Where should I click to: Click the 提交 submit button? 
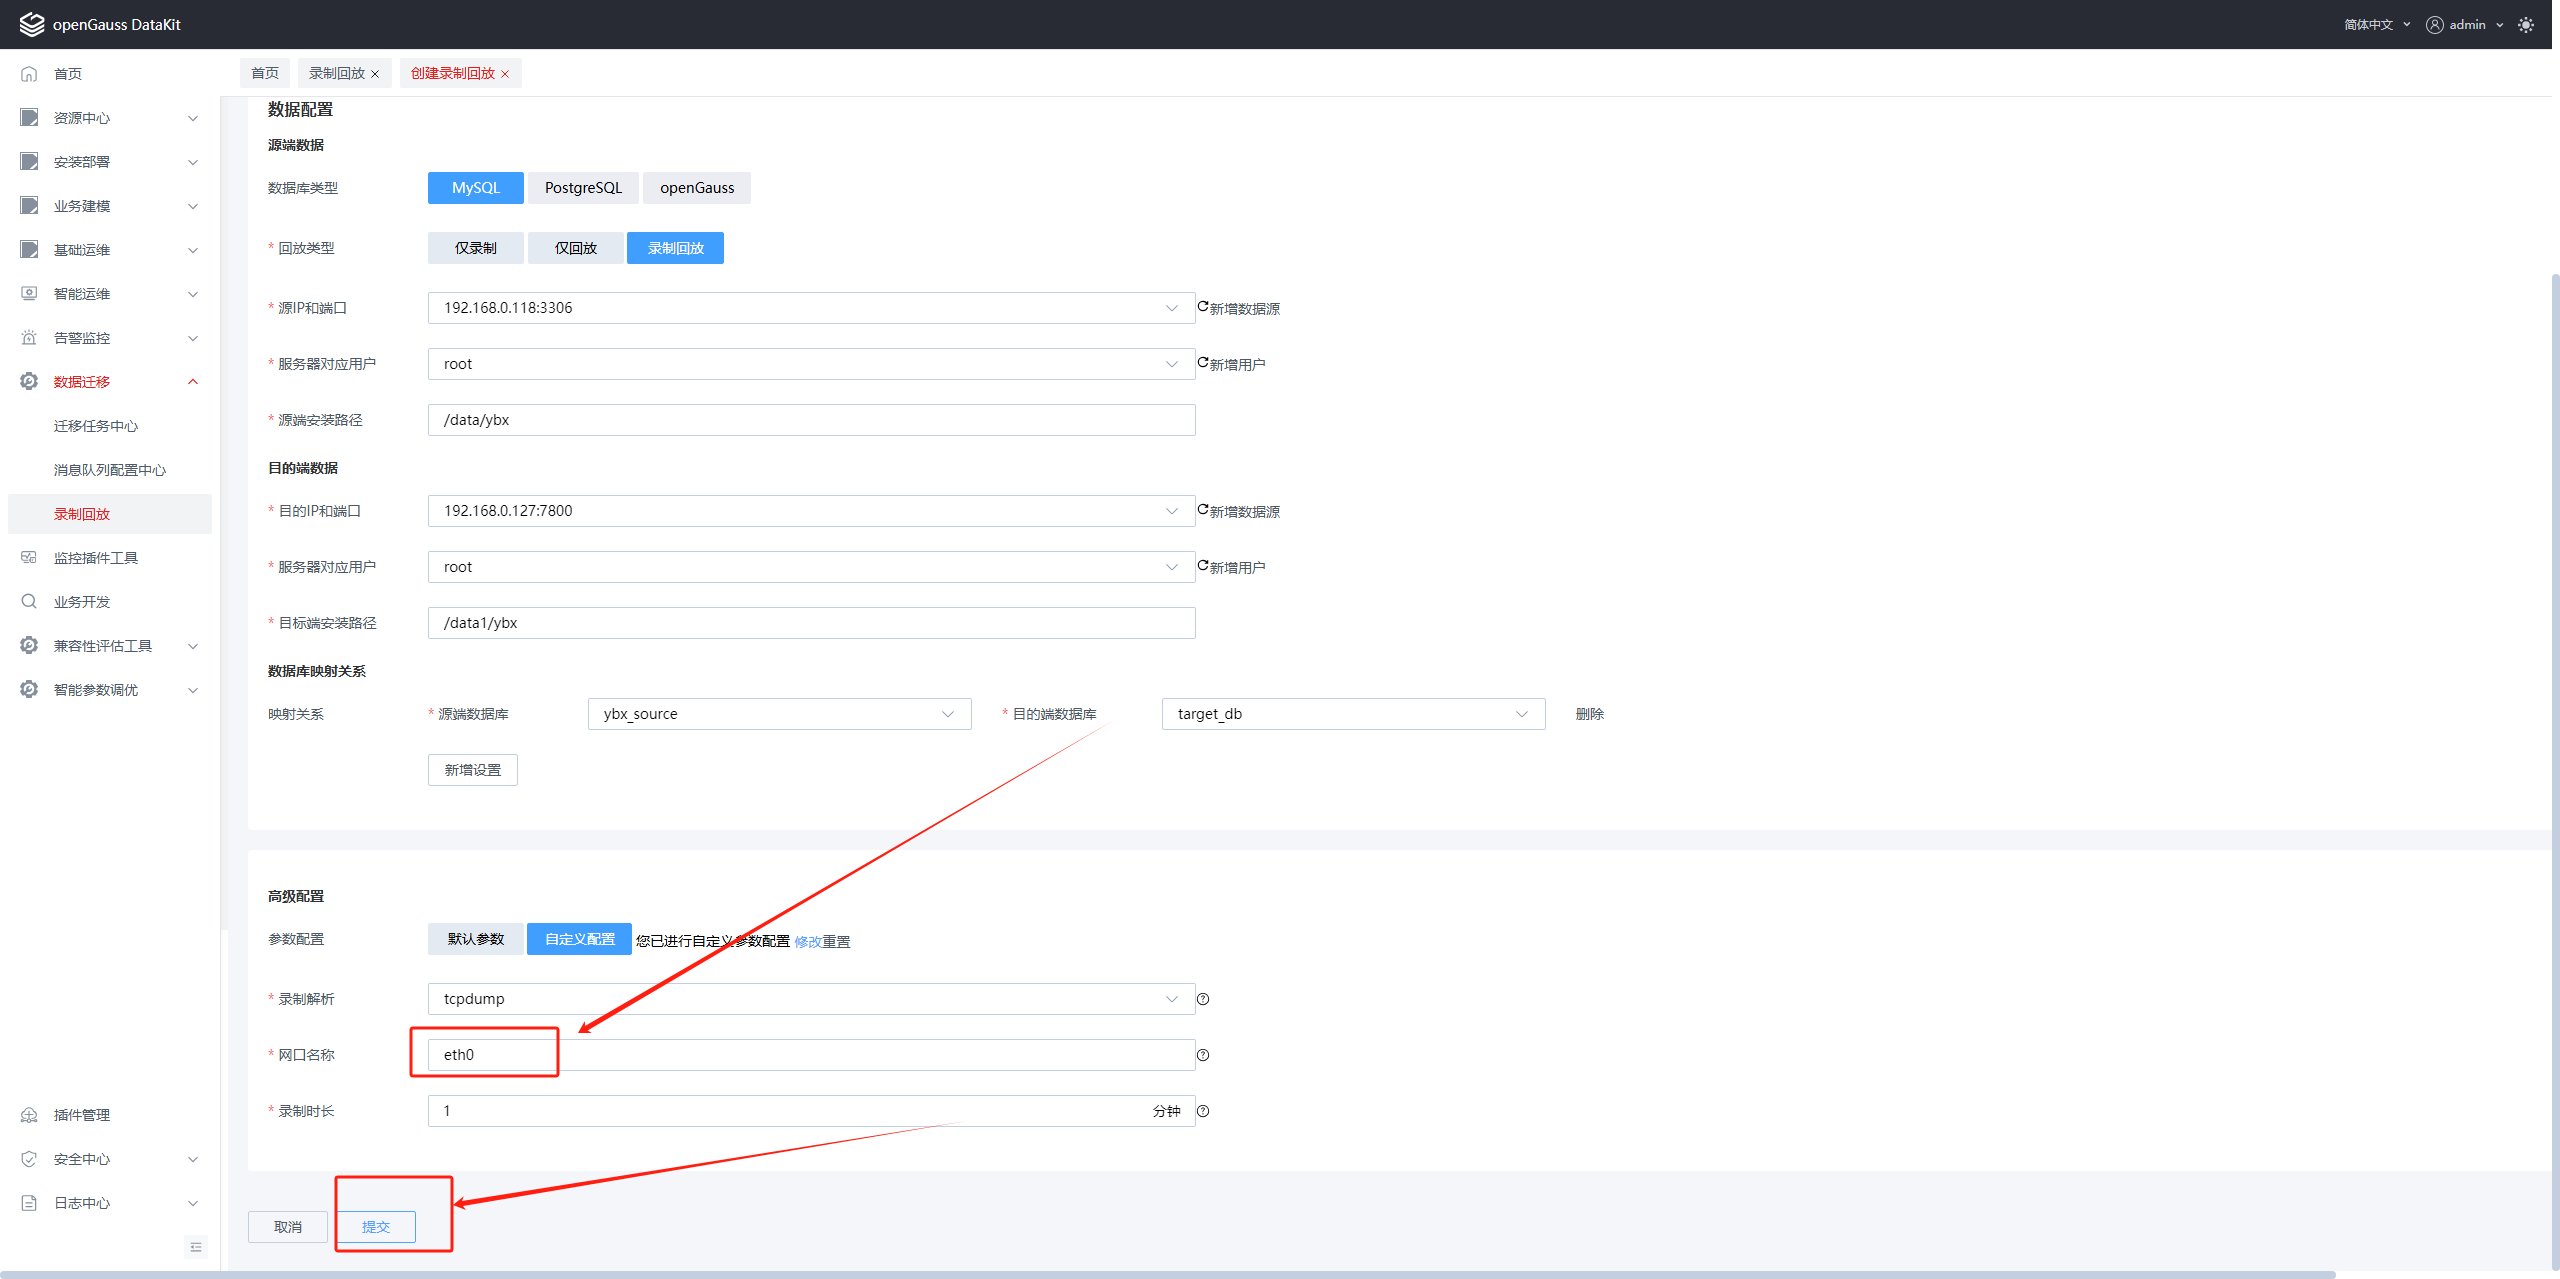(x=376, y=1227)
